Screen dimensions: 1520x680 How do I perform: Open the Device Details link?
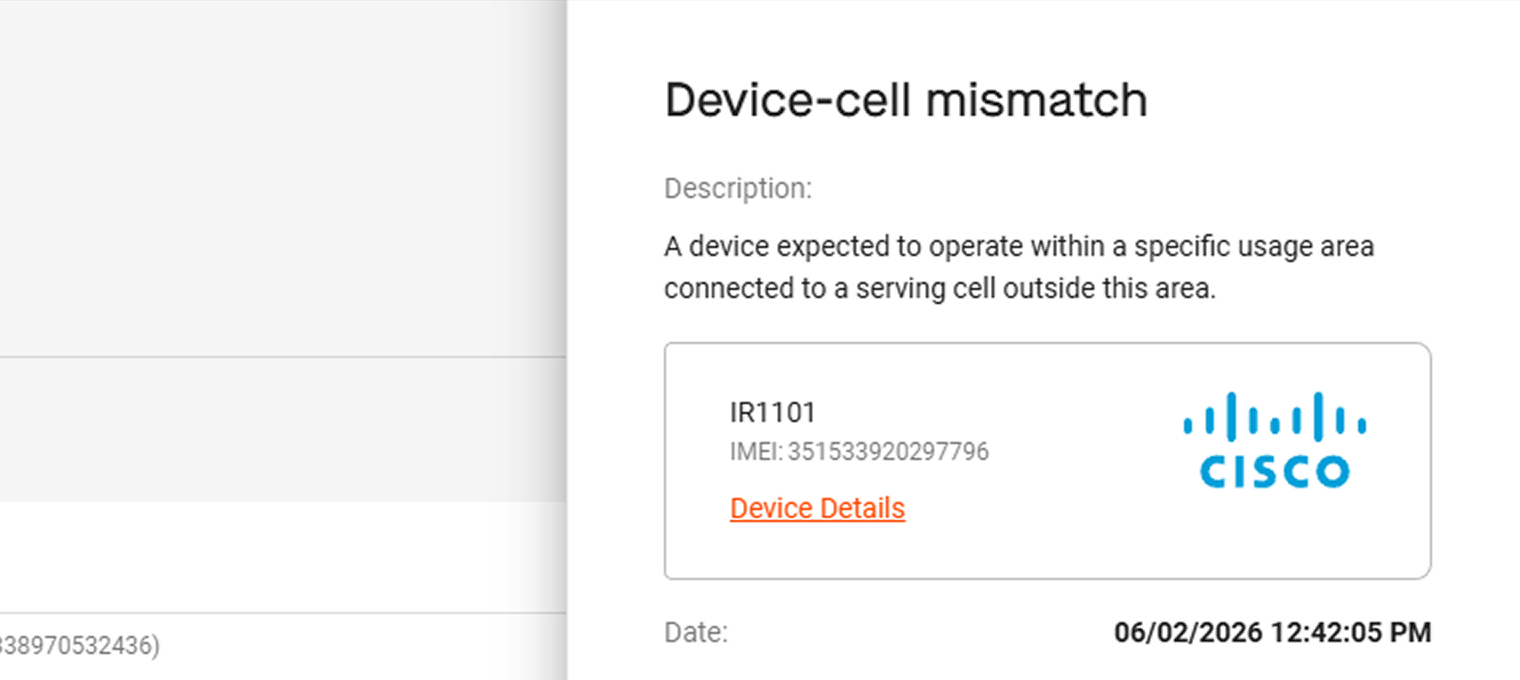point(817,508)
